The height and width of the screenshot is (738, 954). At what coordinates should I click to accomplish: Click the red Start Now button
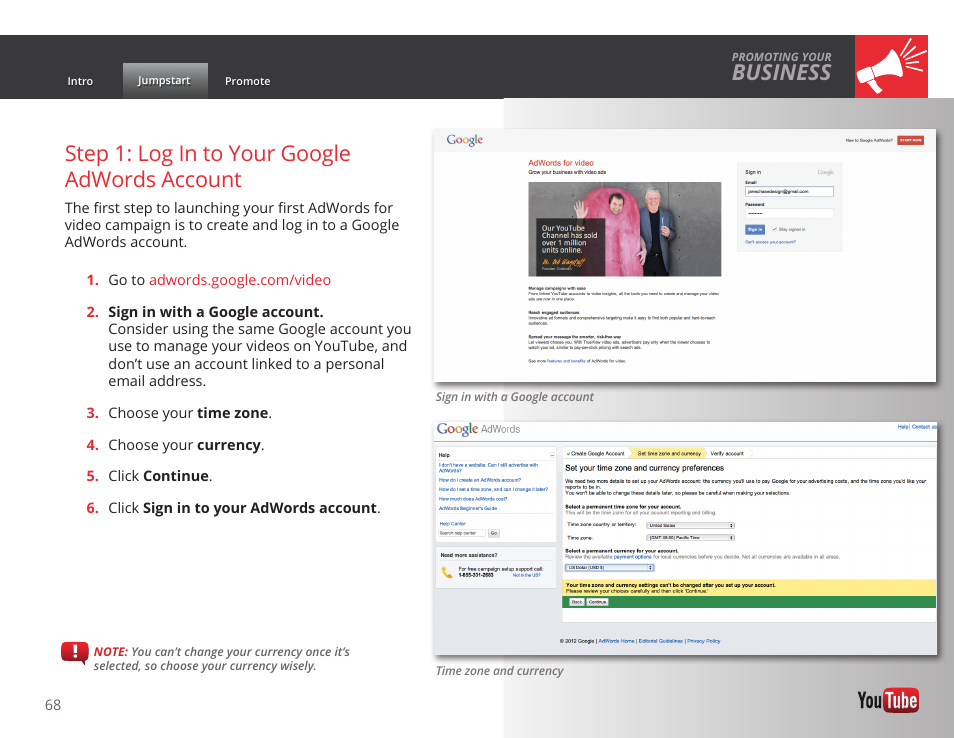pos(909,141)
